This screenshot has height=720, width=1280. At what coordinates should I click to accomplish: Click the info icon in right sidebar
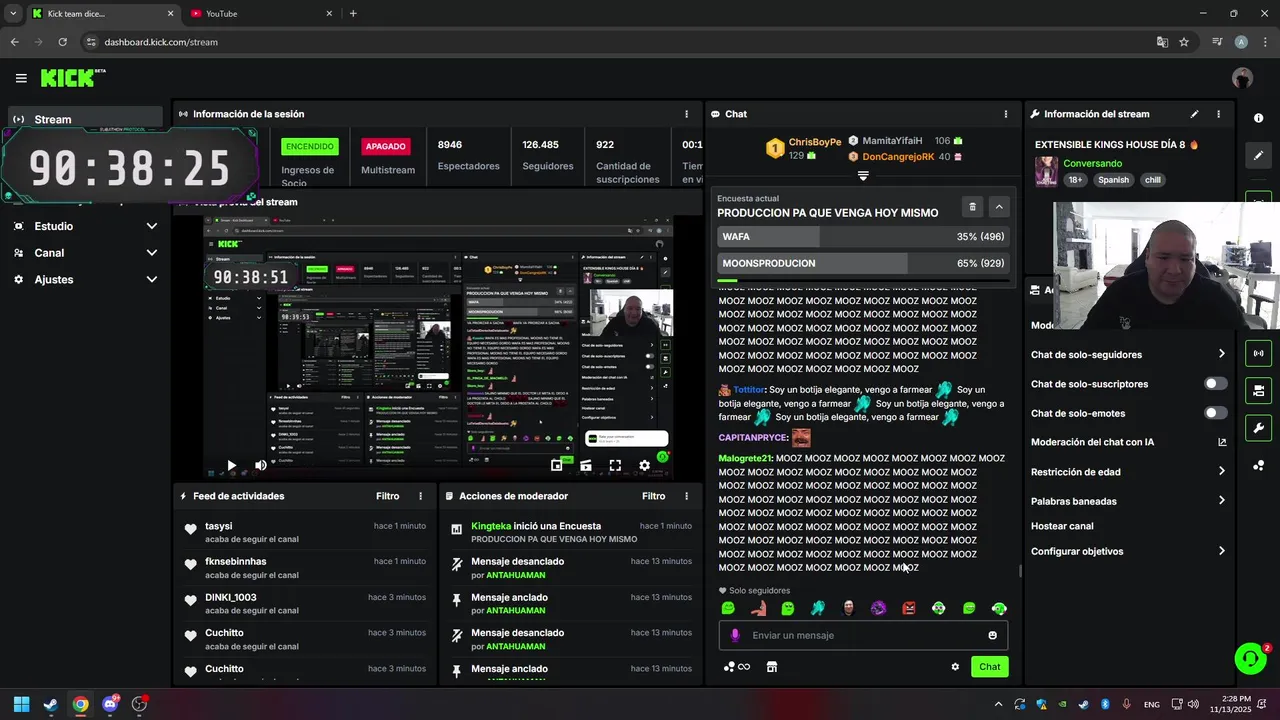click(1258, 118)
